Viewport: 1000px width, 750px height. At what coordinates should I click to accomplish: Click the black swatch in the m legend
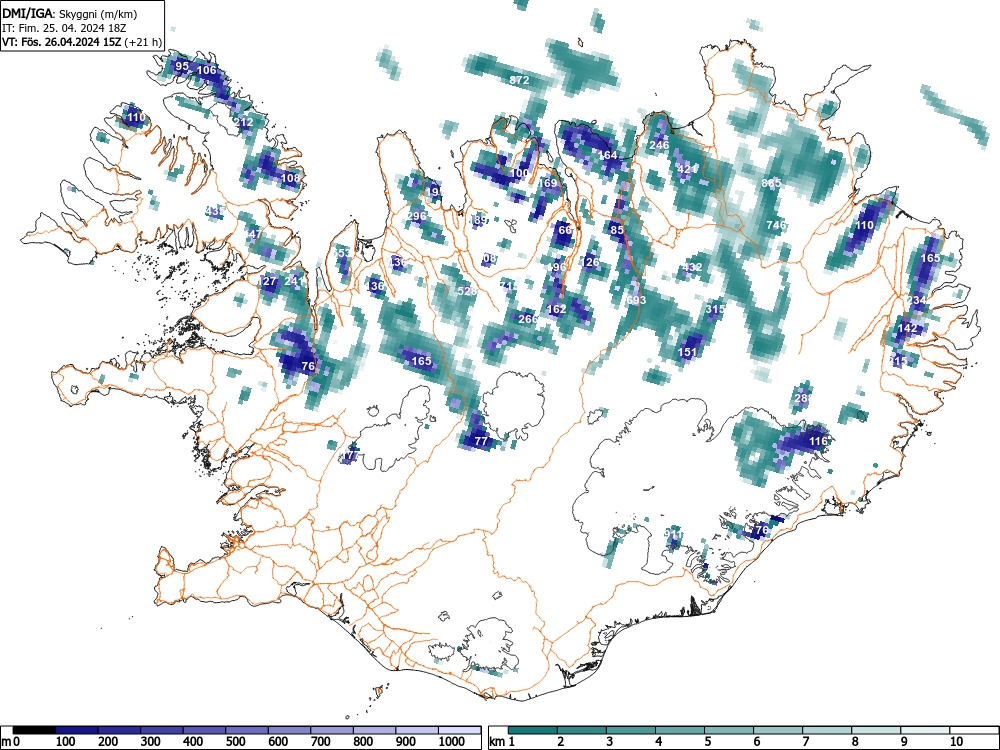(x=34, y=730)
